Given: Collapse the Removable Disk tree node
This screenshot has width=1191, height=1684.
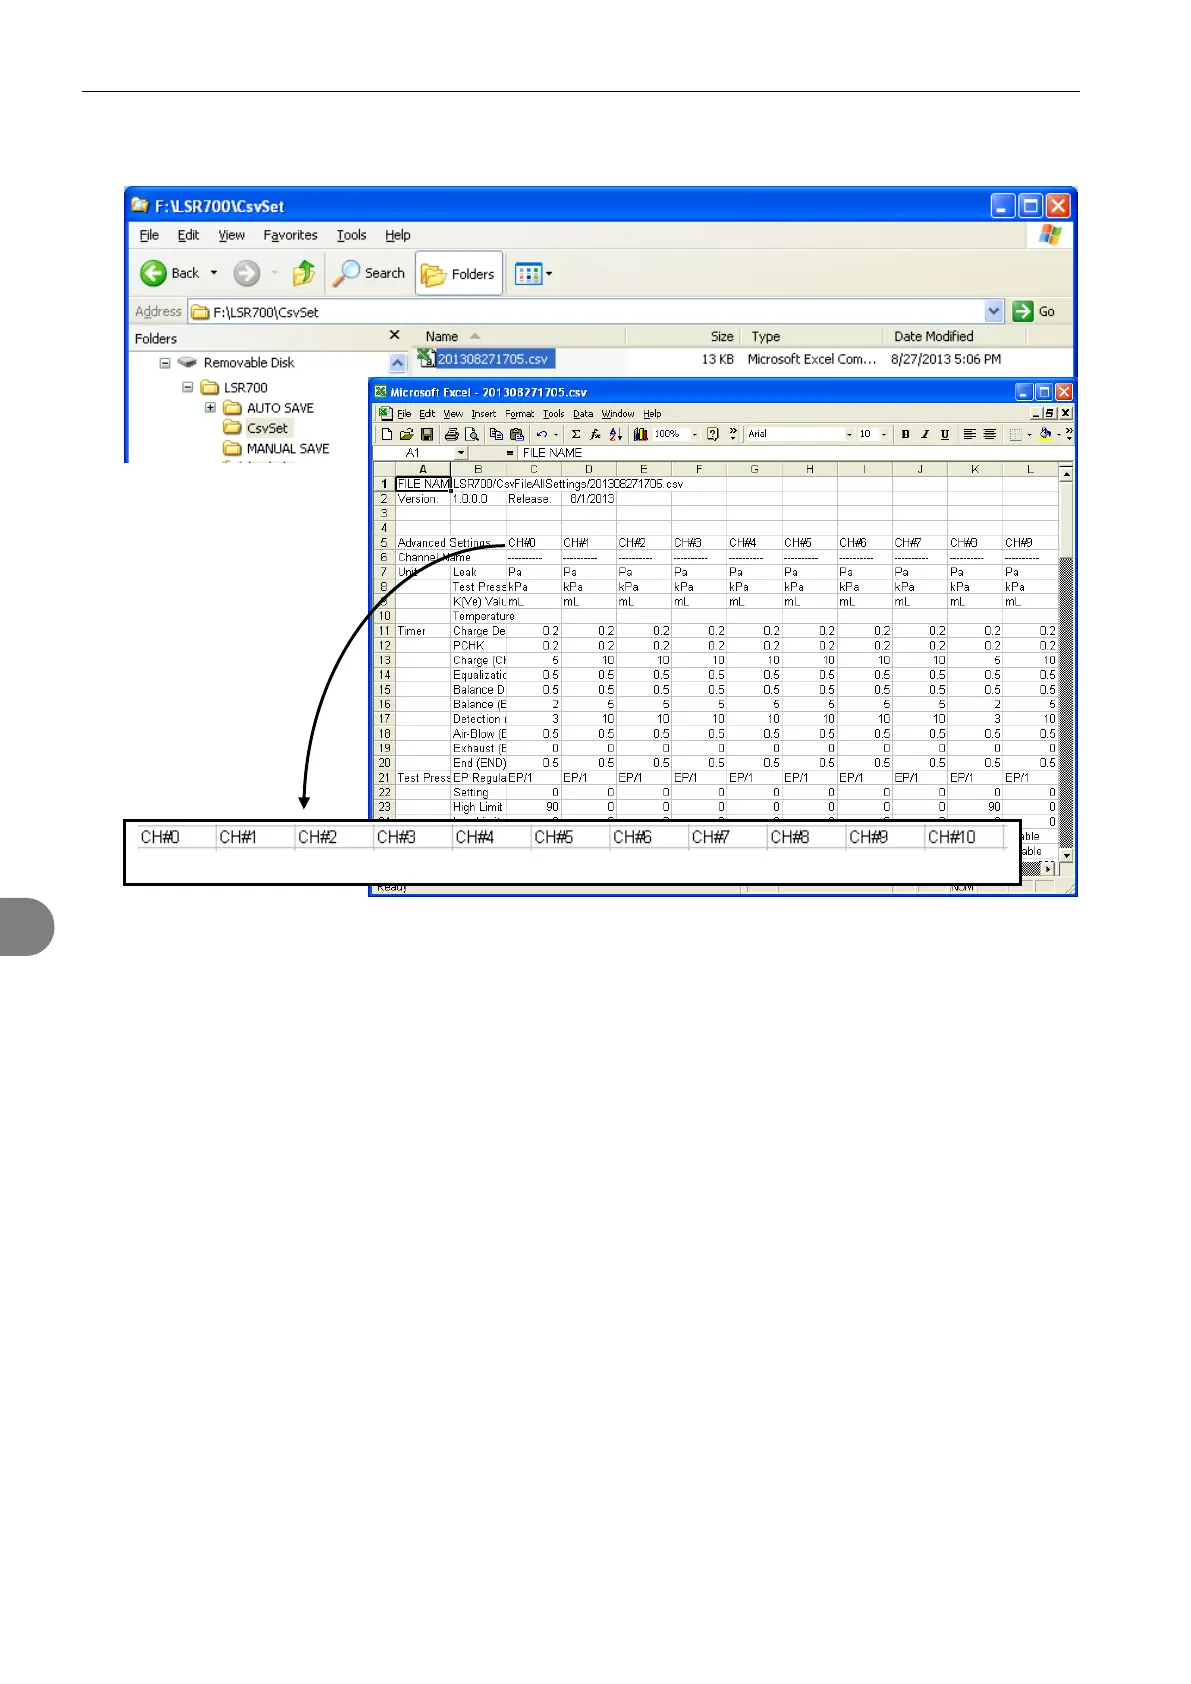Looking at the screenshot, I should 165,363.
